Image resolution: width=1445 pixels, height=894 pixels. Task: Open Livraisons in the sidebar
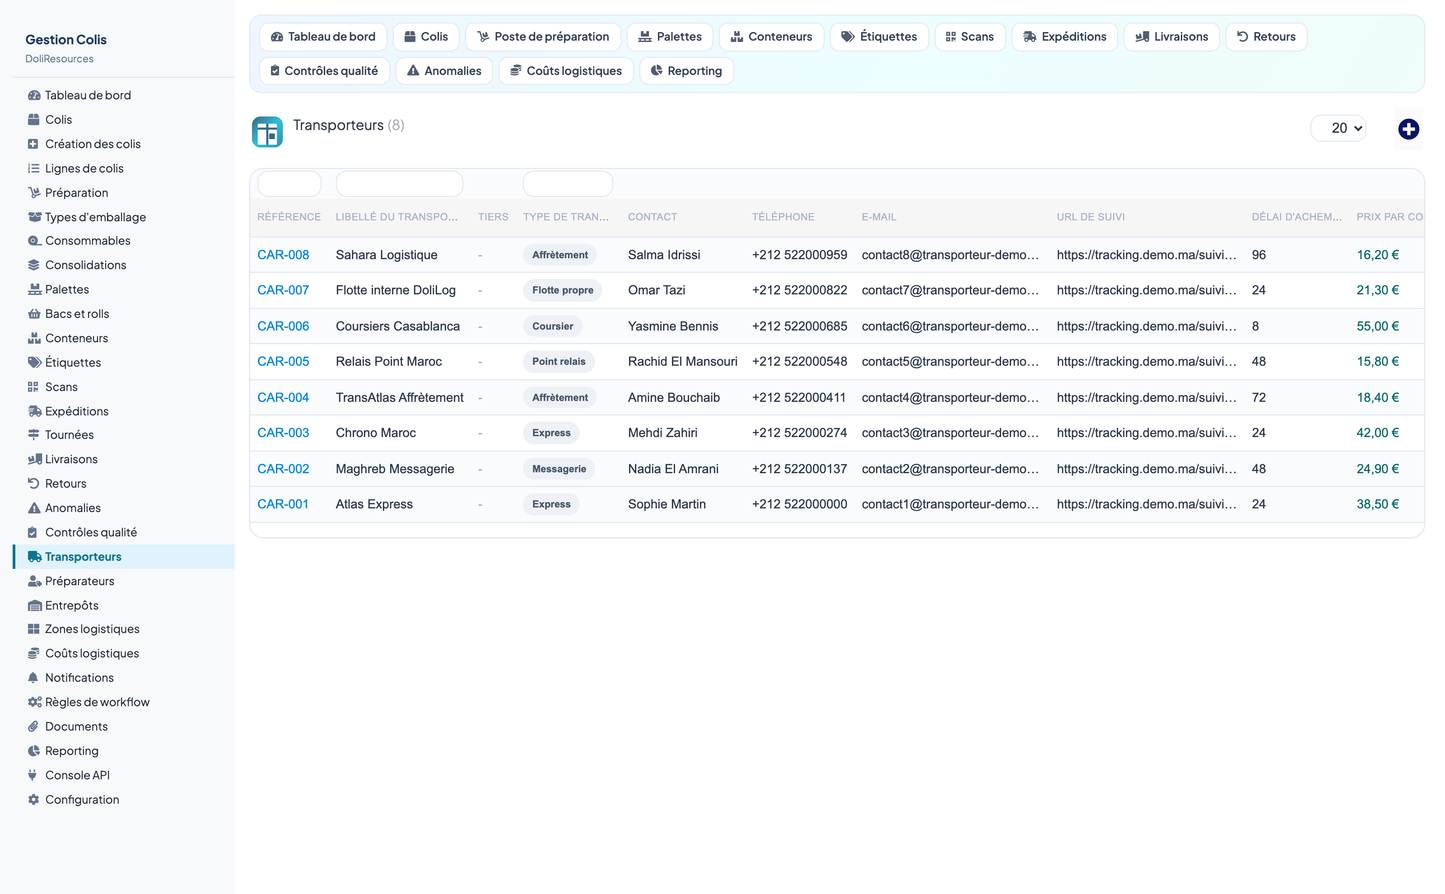(x=71, y=460)
